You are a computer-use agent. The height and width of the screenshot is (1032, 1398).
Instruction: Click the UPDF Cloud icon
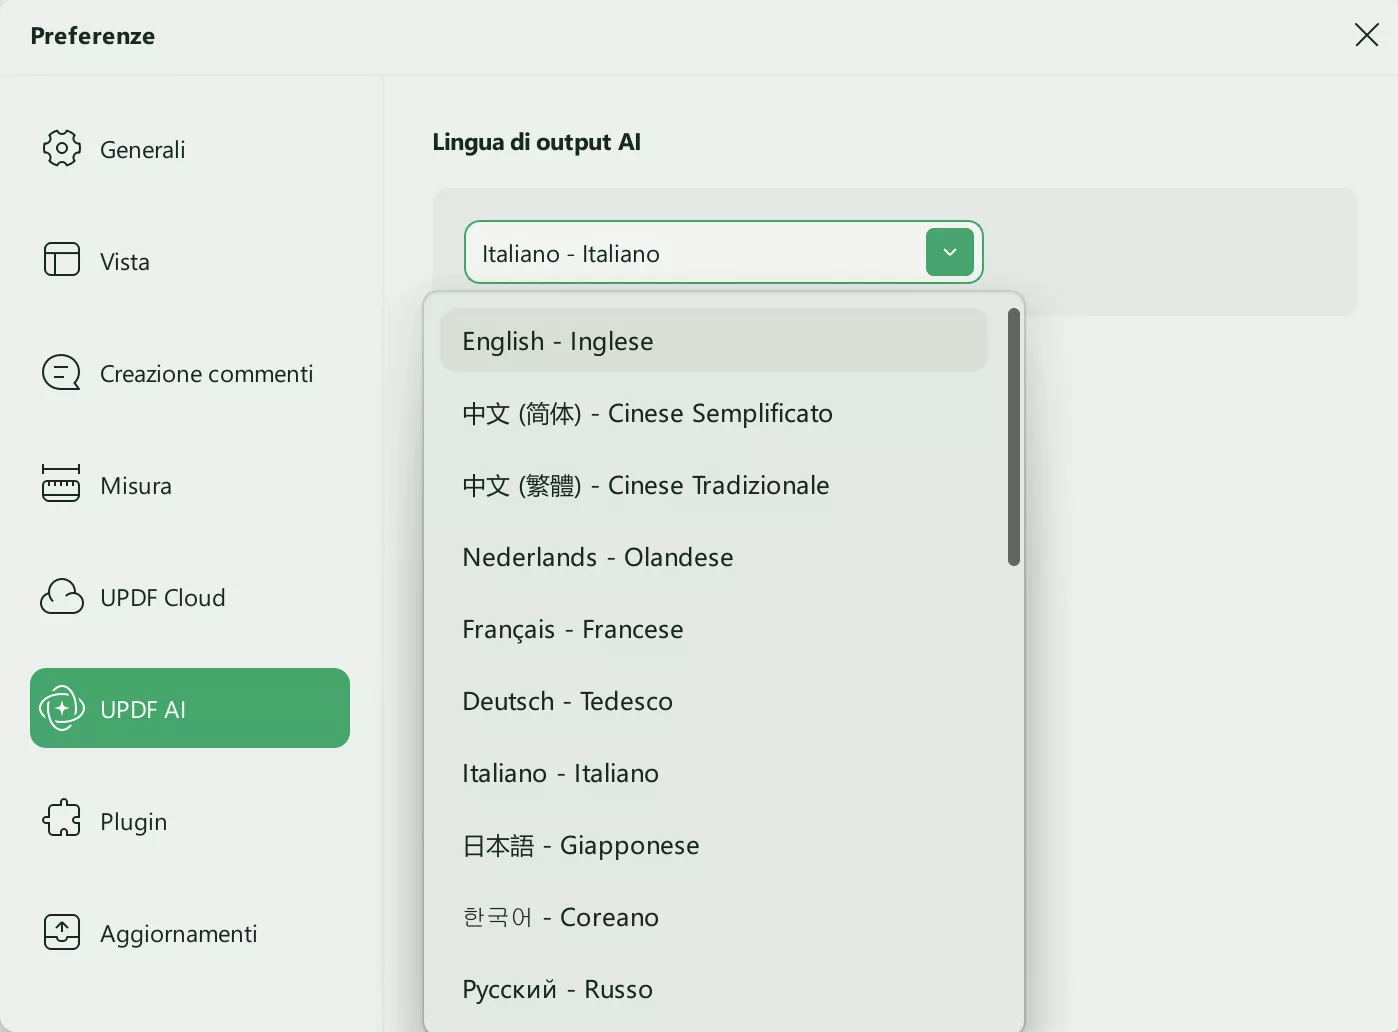pos(62,596)
